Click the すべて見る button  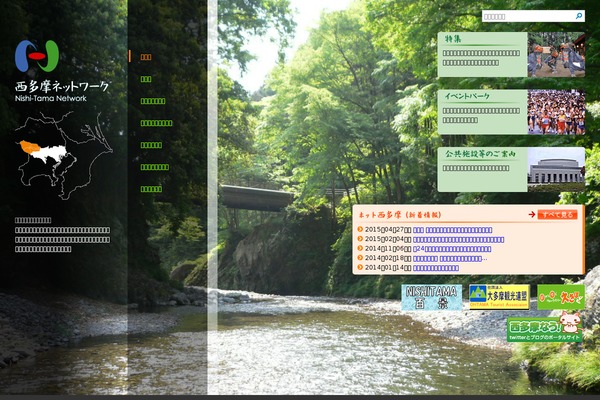point(557,214)
